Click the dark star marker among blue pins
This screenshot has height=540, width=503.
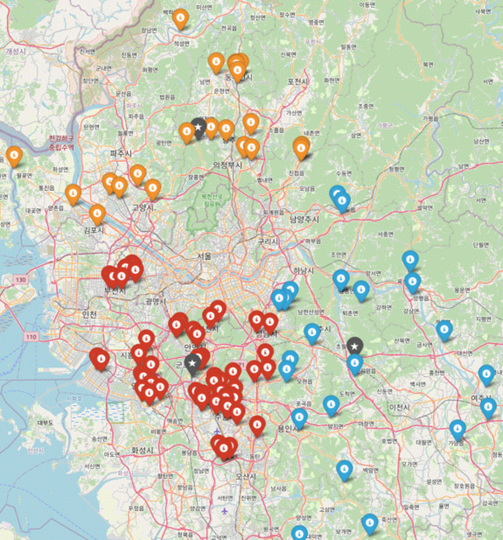coord(355,347)
